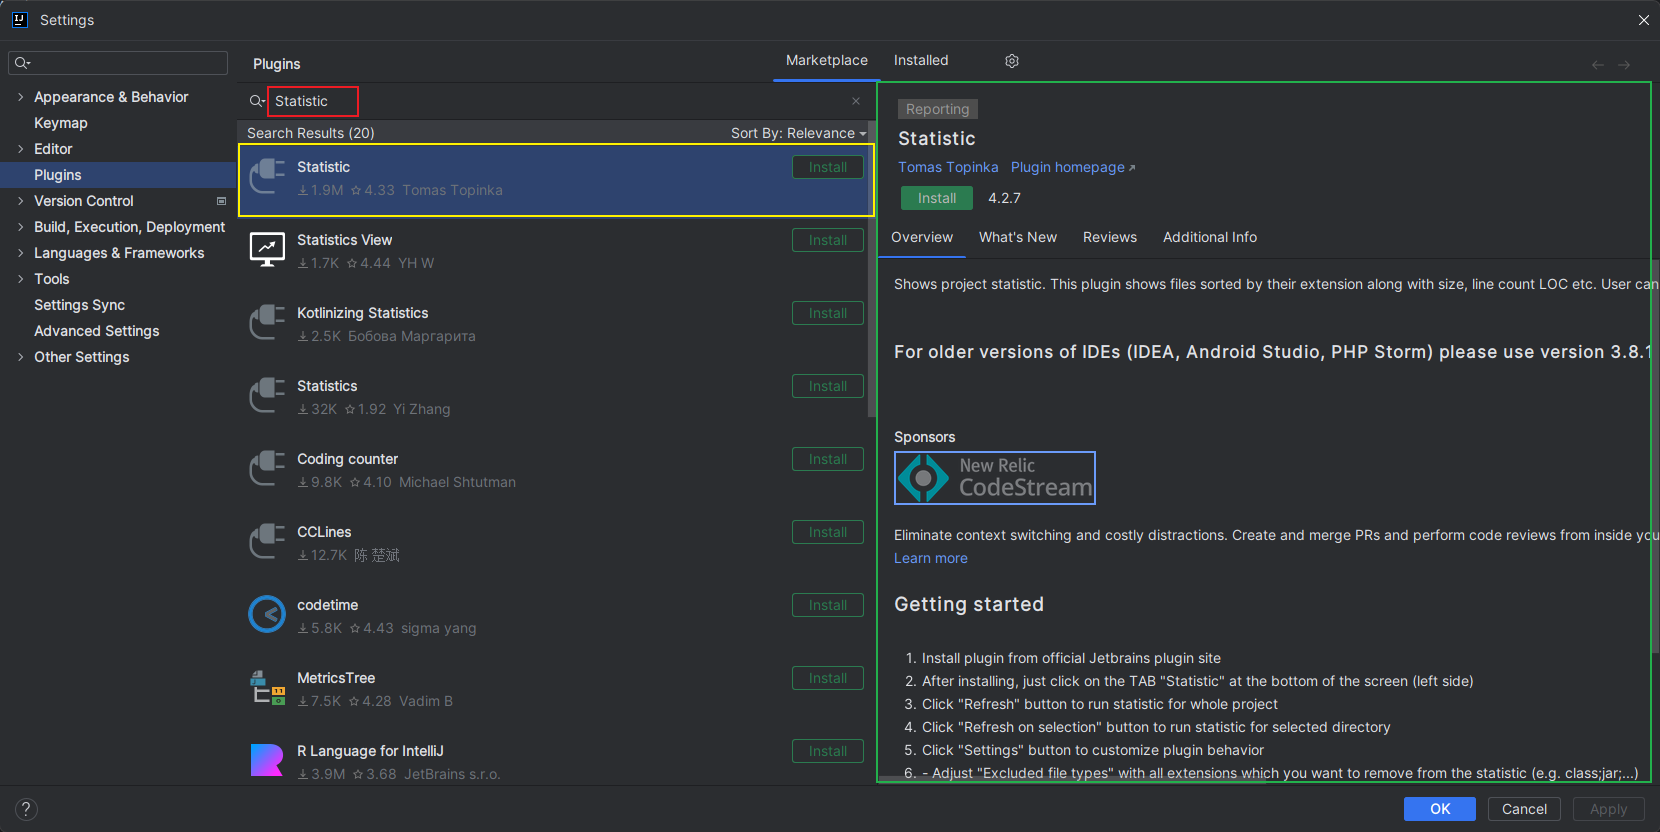1660x832 pixels.
Task: Click the plugin search history magnifier
Action: click(257, 101)
